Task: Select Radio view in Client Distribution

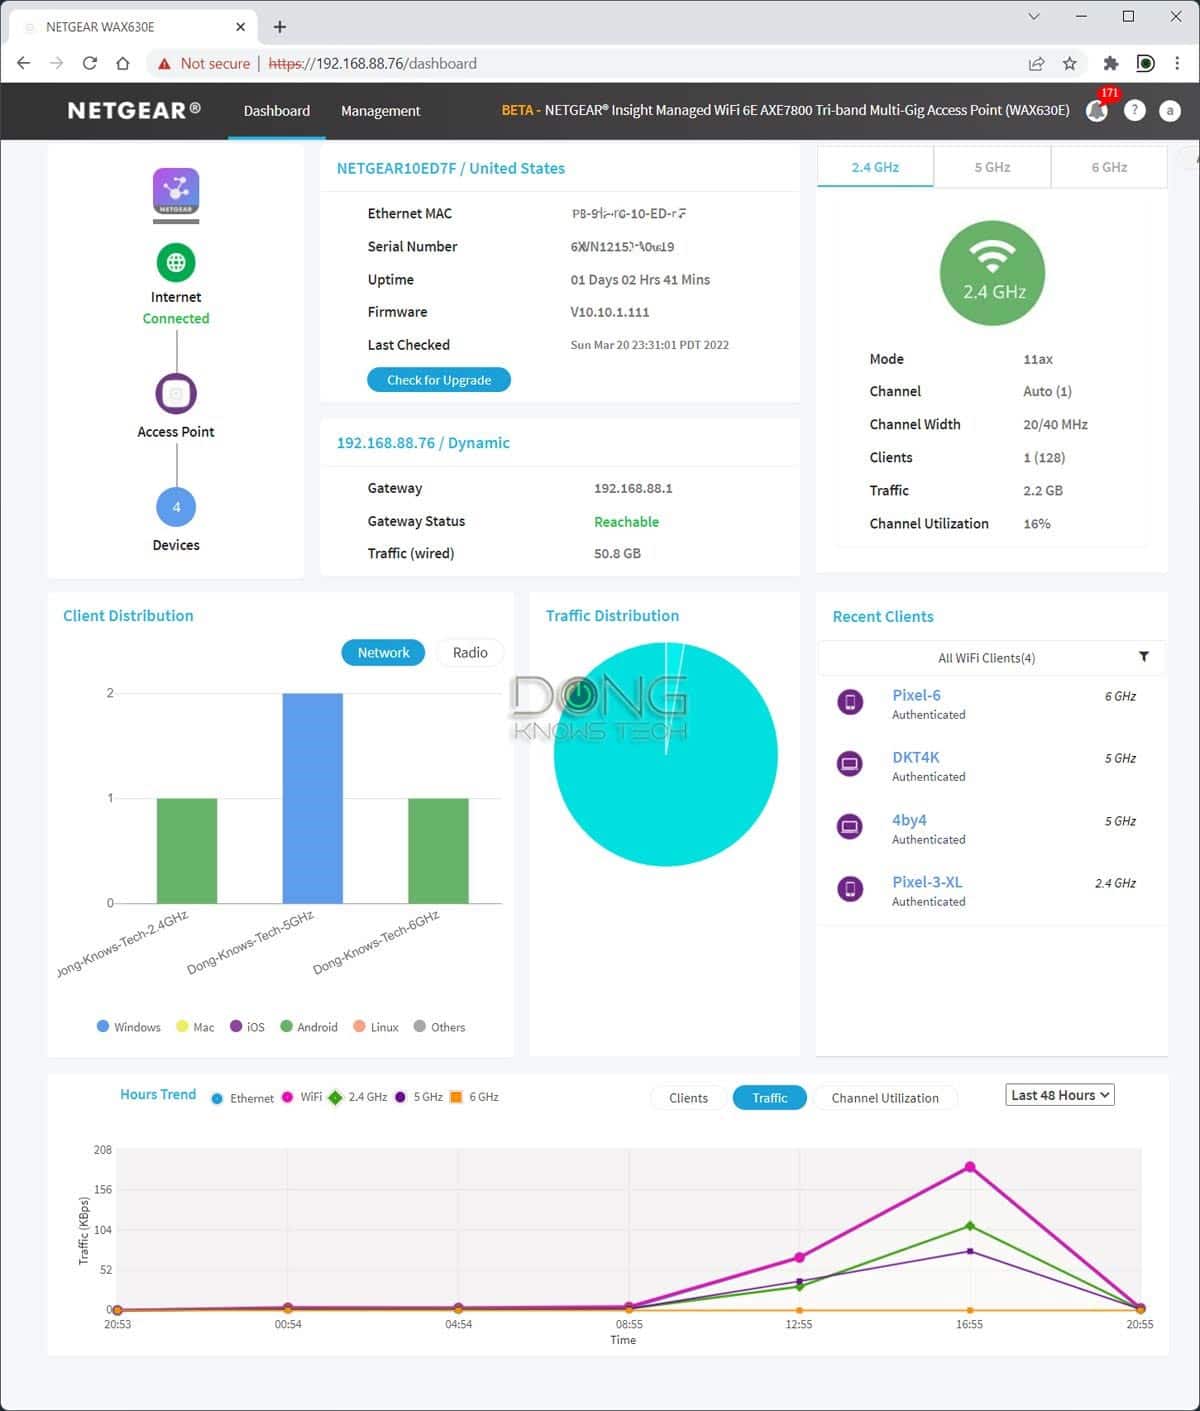Action: click(470, 653)
